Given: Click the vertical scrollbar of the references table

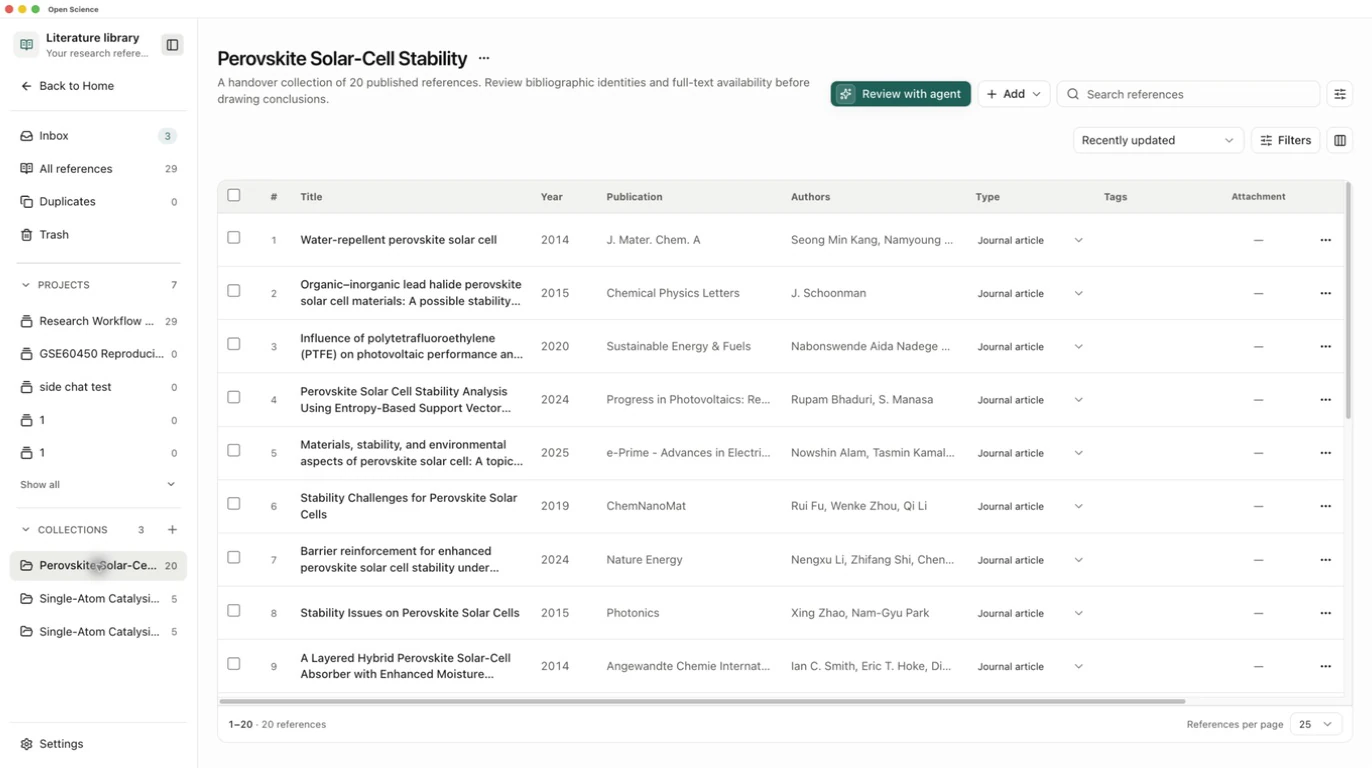Looking at the screenshot, I should (x=1349, y=300).
